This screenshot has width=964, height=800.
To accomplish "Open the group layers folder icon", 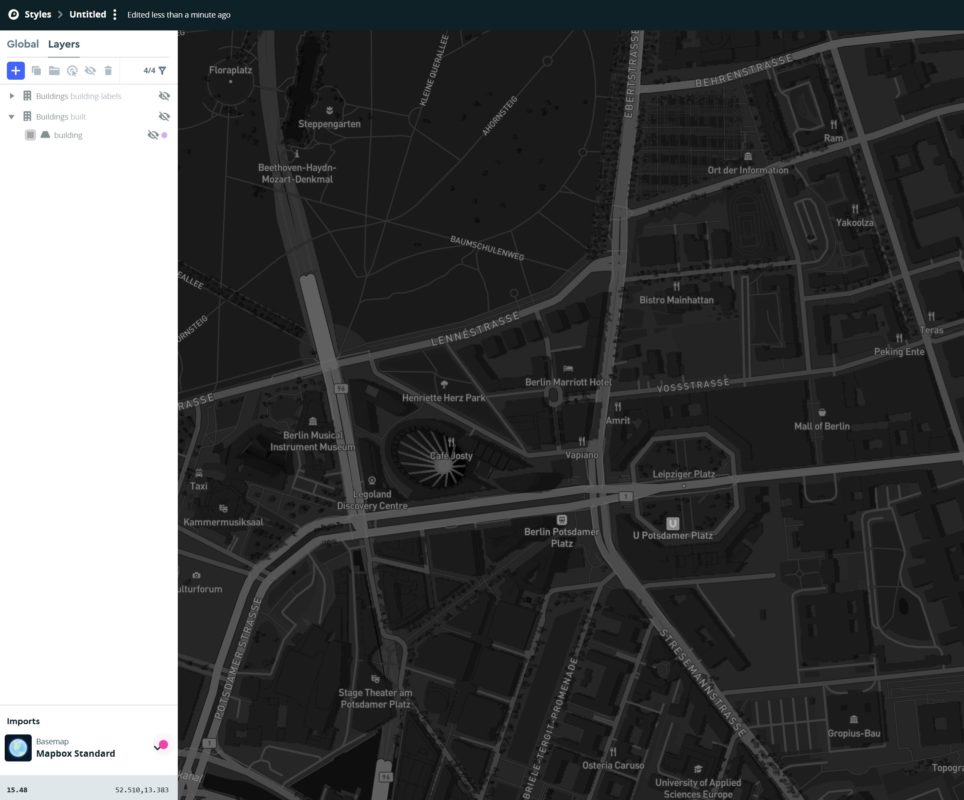I will tap(55, 70).
